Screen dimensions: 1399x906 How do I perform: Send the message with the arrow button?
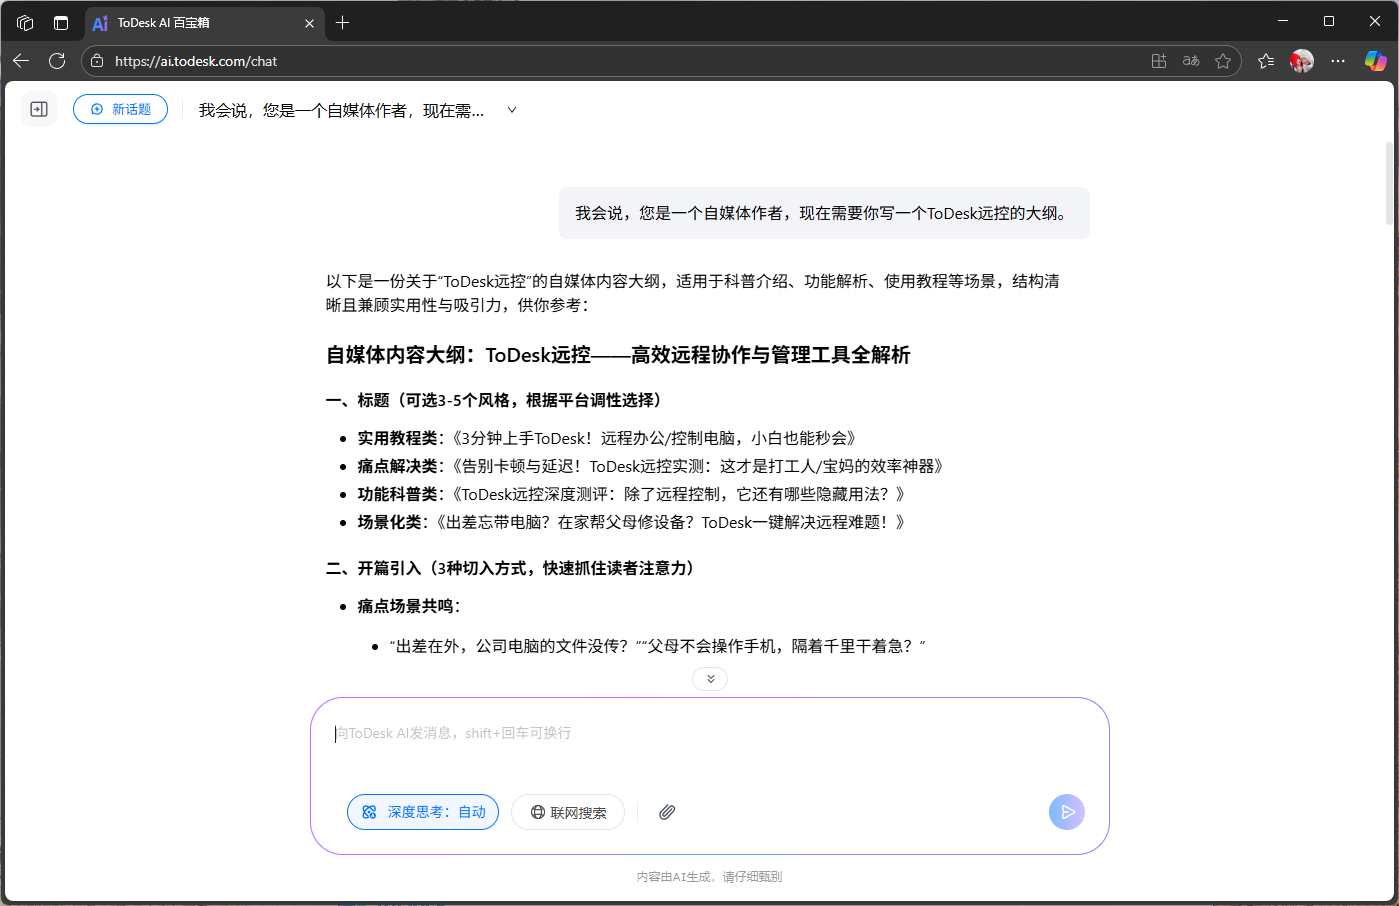tap(1067, 812)
